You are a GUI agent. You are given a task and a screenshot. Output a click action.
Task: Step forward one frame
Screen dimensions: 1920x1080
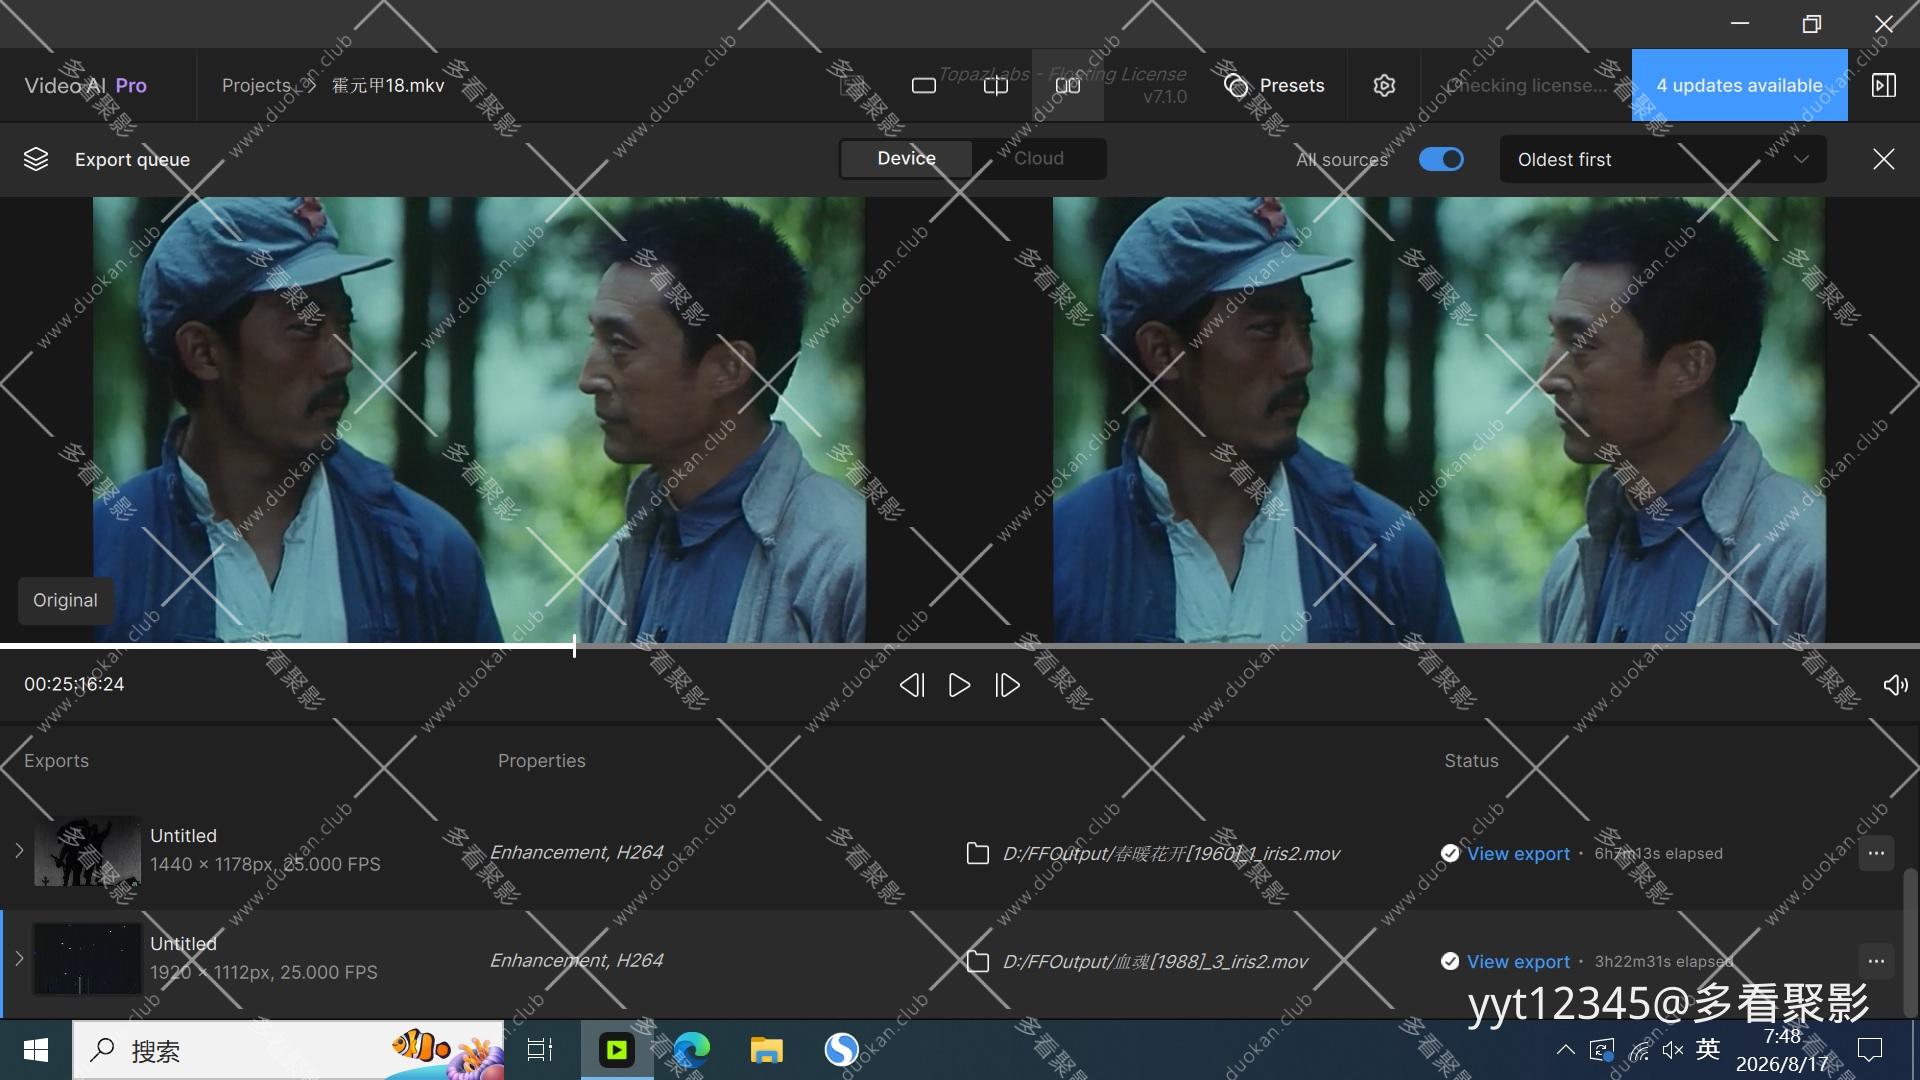[x=1007, y=685]
